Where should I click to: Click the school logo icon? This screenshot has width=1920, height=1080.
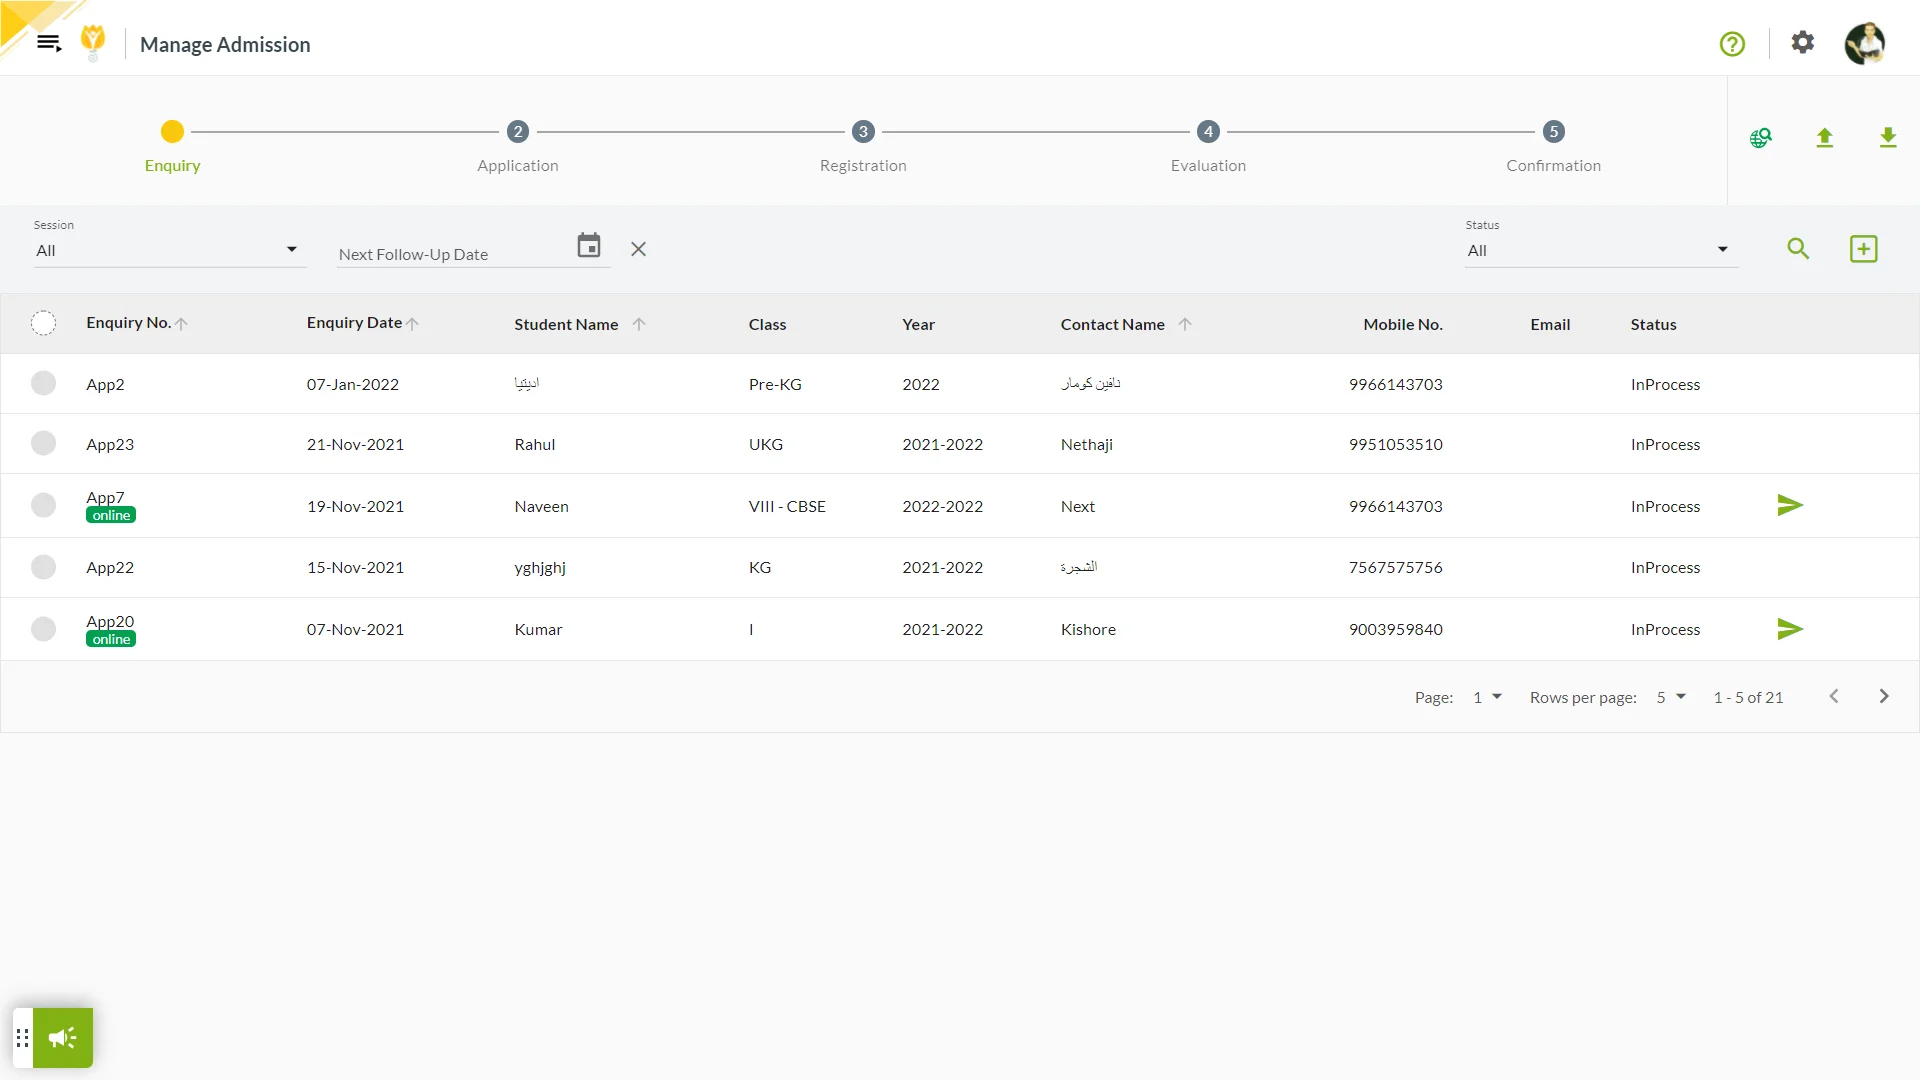click(93, 43)
